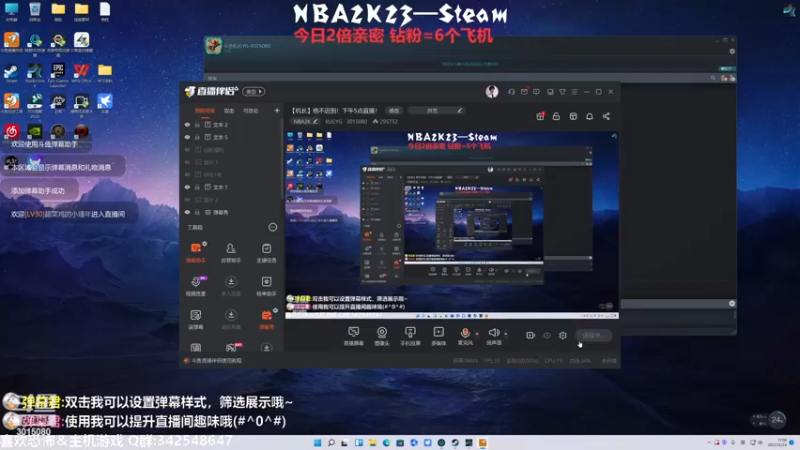
Task: Click the taskbar search icon
Action: click(x=331, y=442)
